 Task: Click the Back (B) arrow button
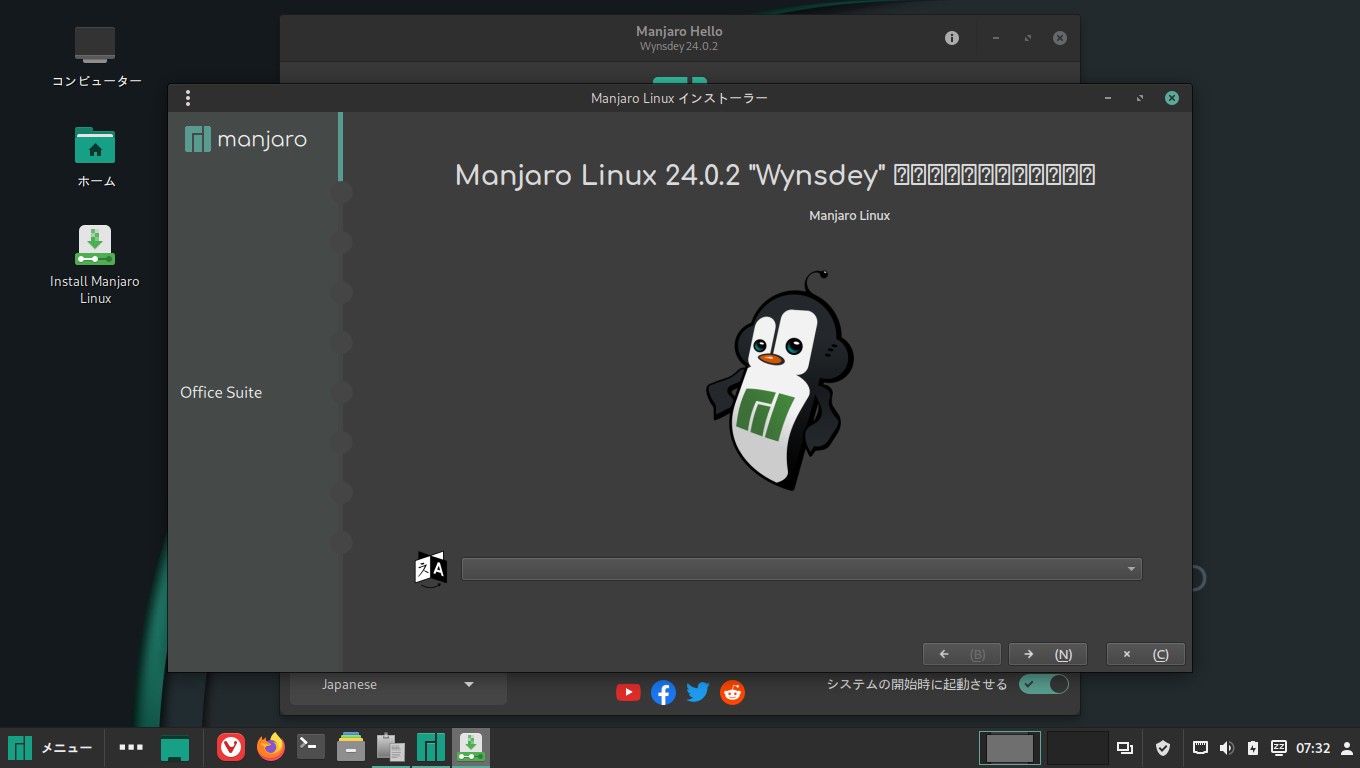coord(962,654)
